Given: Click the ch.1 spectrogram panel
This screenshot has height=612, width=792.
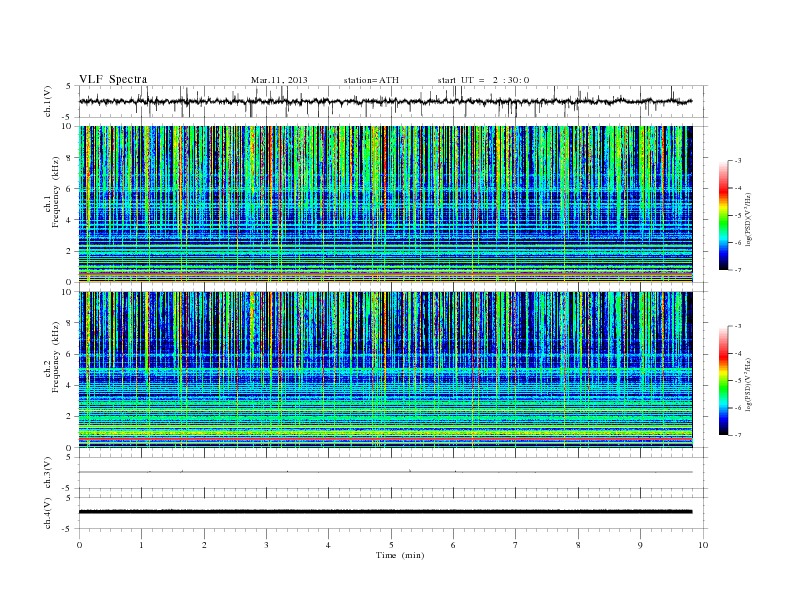Looking at the screenshot, I should click(385, 204).
